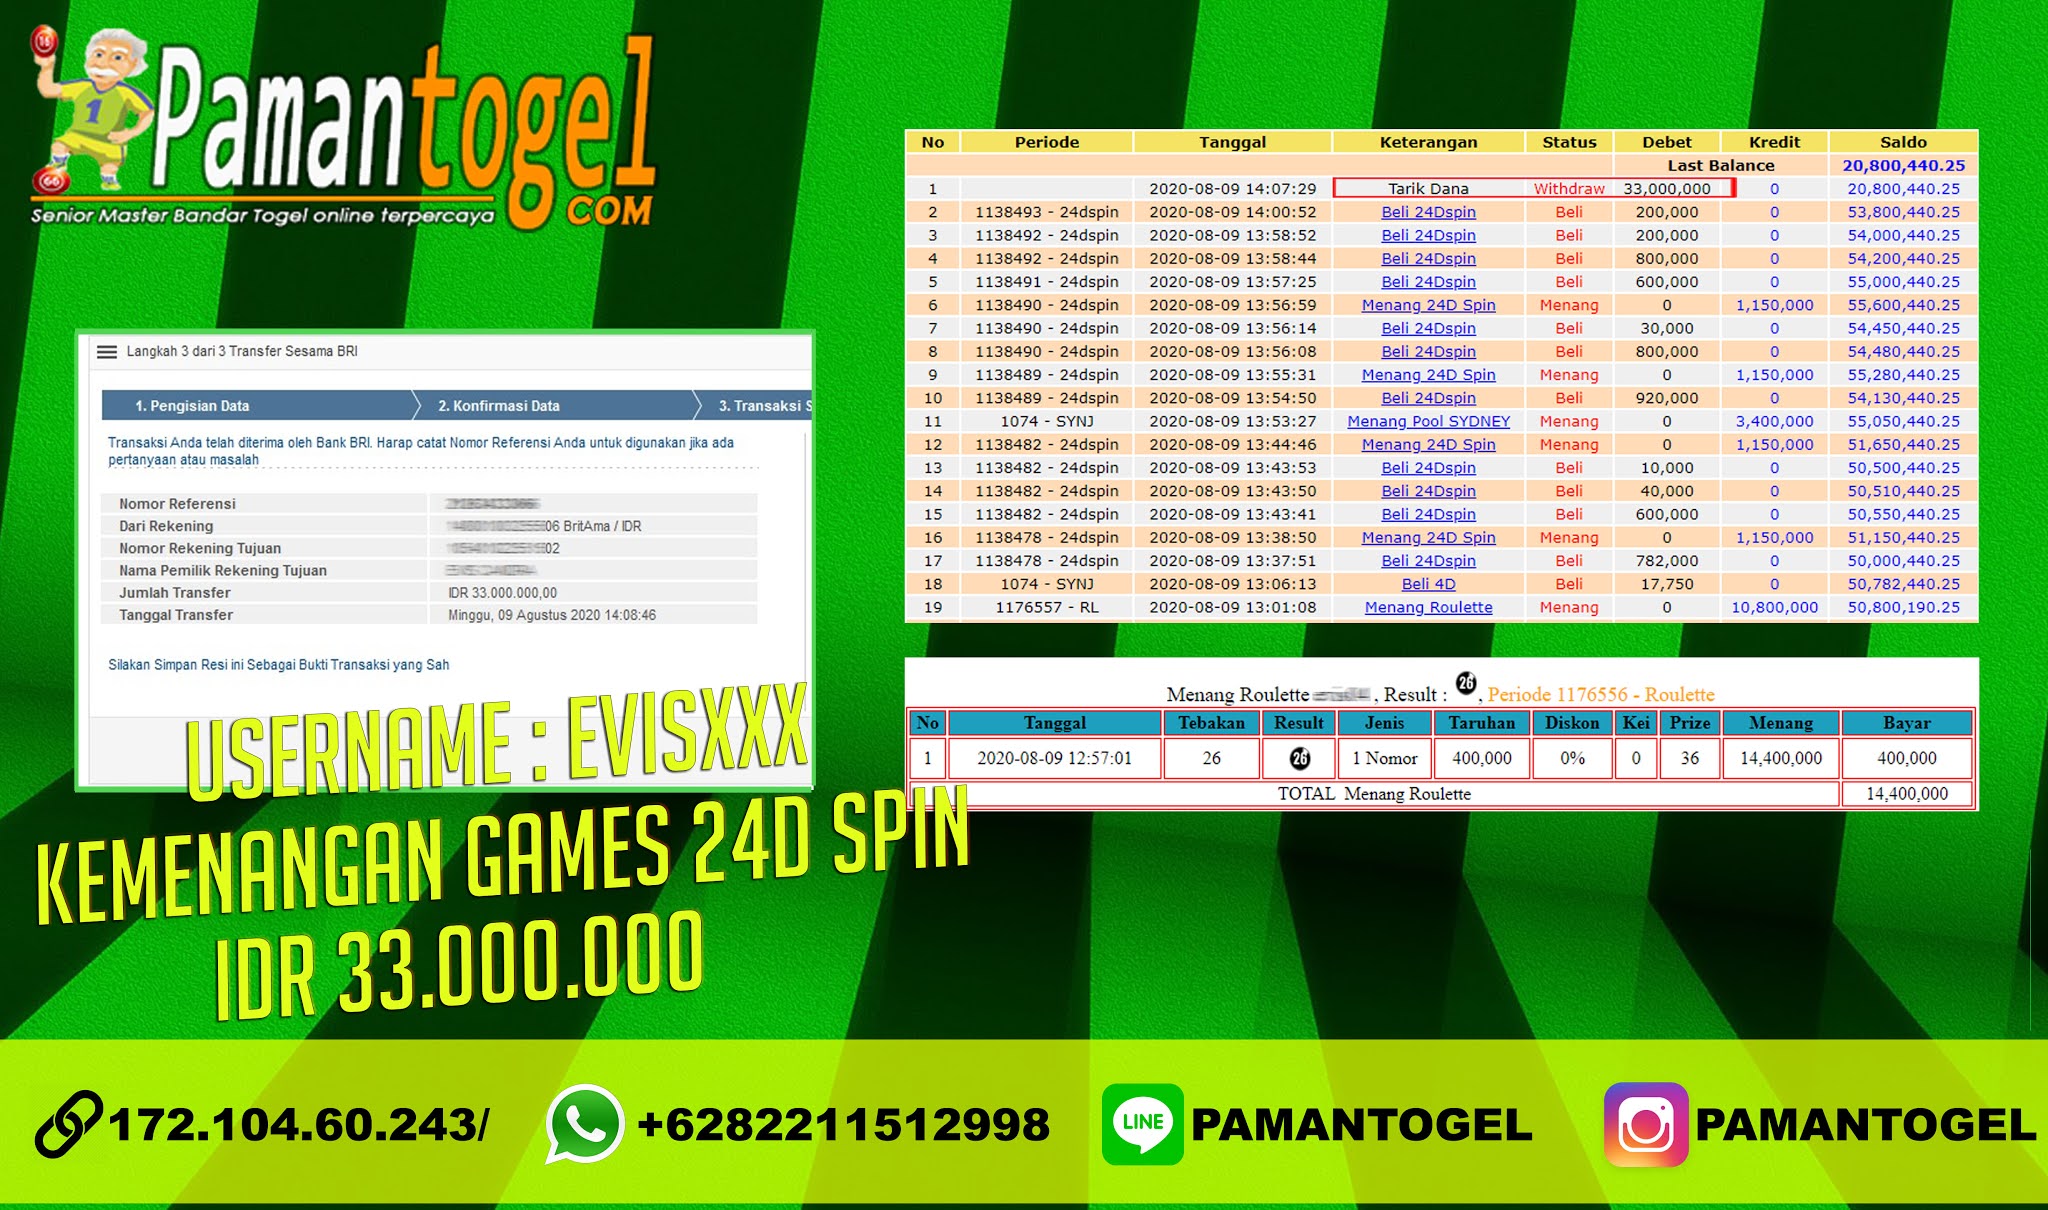Screen dimensions: 2048x1210
Task: Click the 'Beli 4D' link in row 18
Action: (1428, 584)
